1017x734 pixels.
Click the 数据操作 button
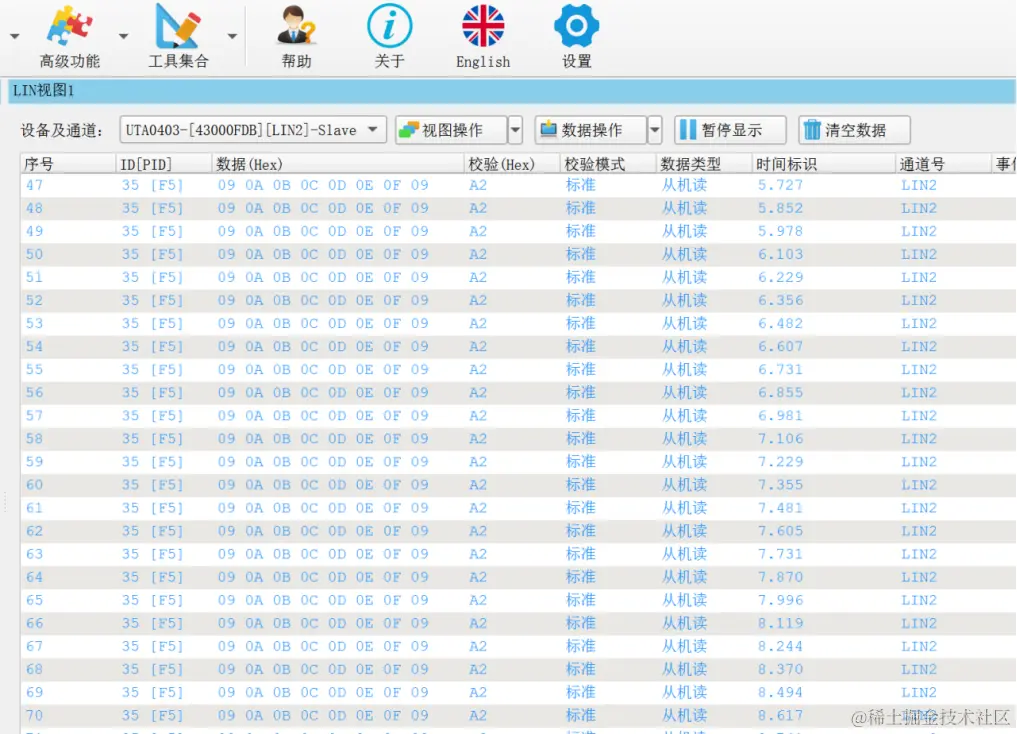[x=591, y=130]
